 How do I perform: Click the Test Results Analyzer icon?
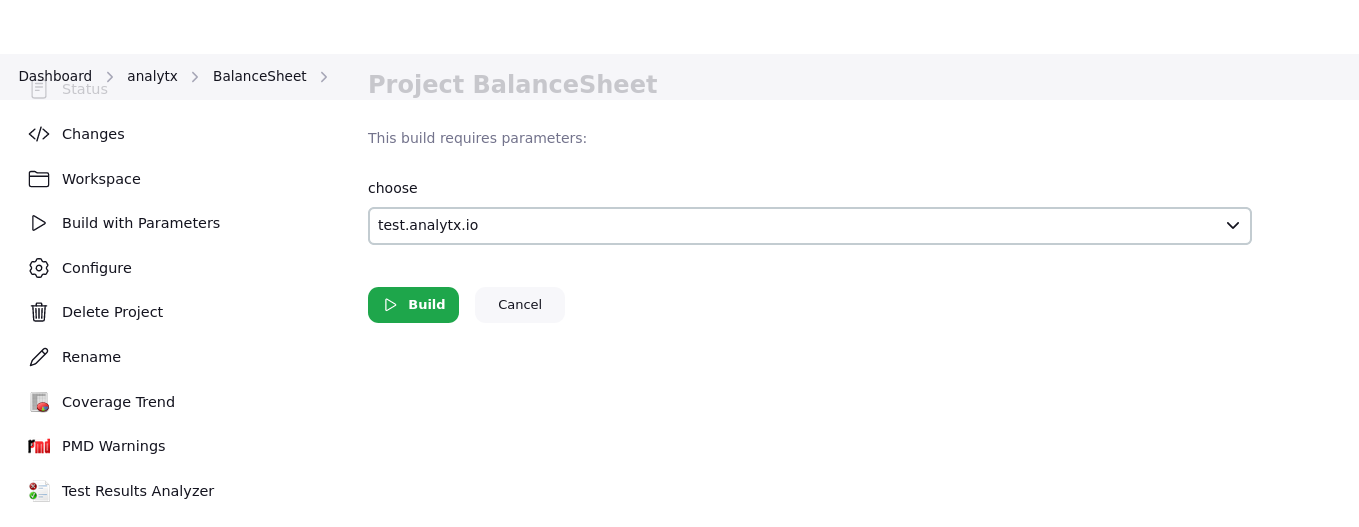pyautogui.click(x=39, y=491)
